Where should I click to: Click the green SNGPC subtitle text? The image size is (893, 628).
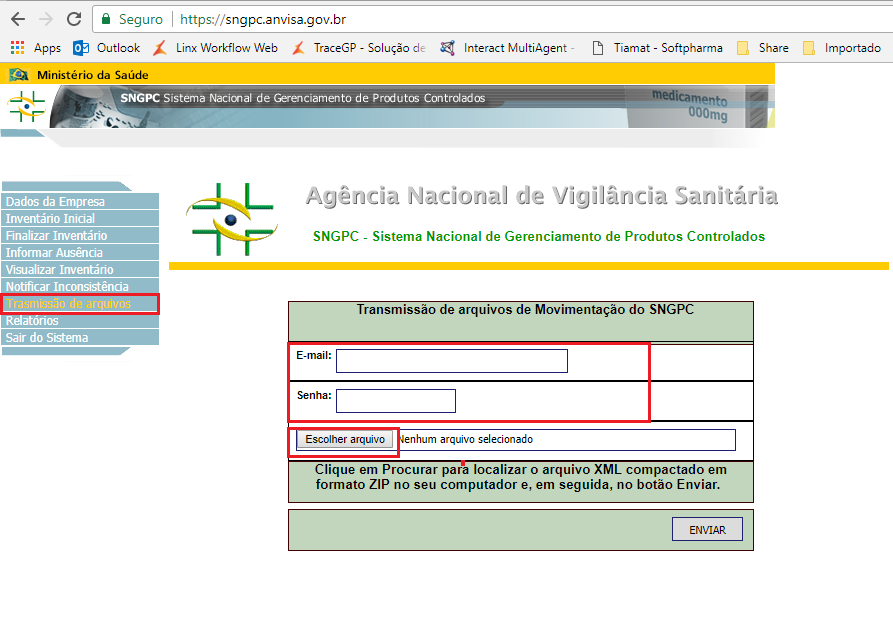point(539,236)
